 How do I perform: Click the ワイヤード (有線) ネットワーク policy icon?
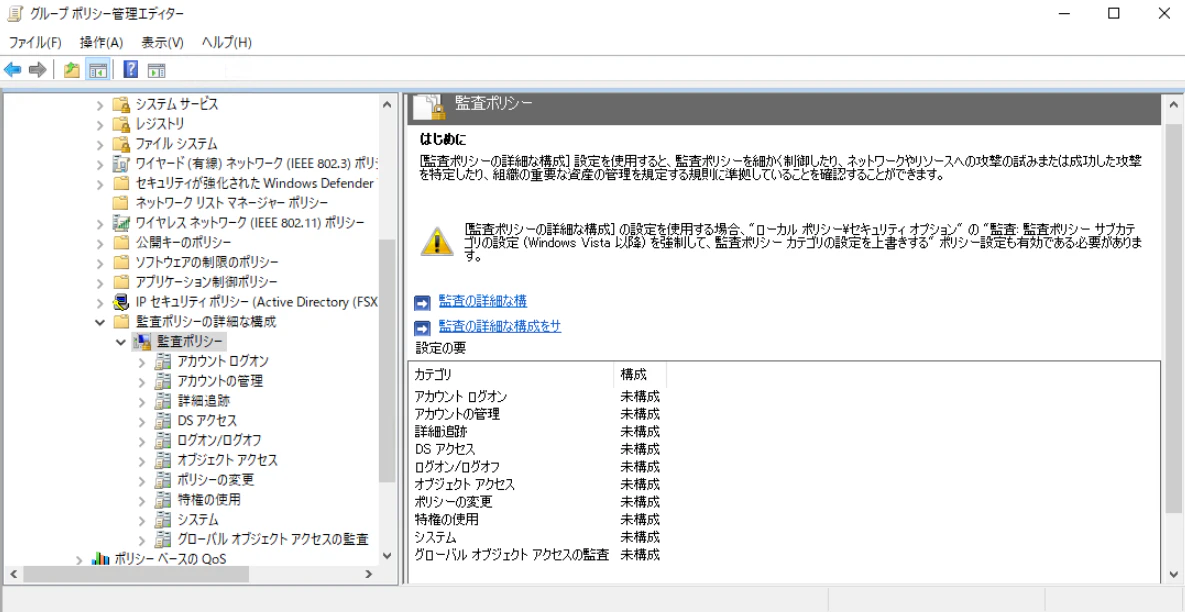(x=121, y=162)
